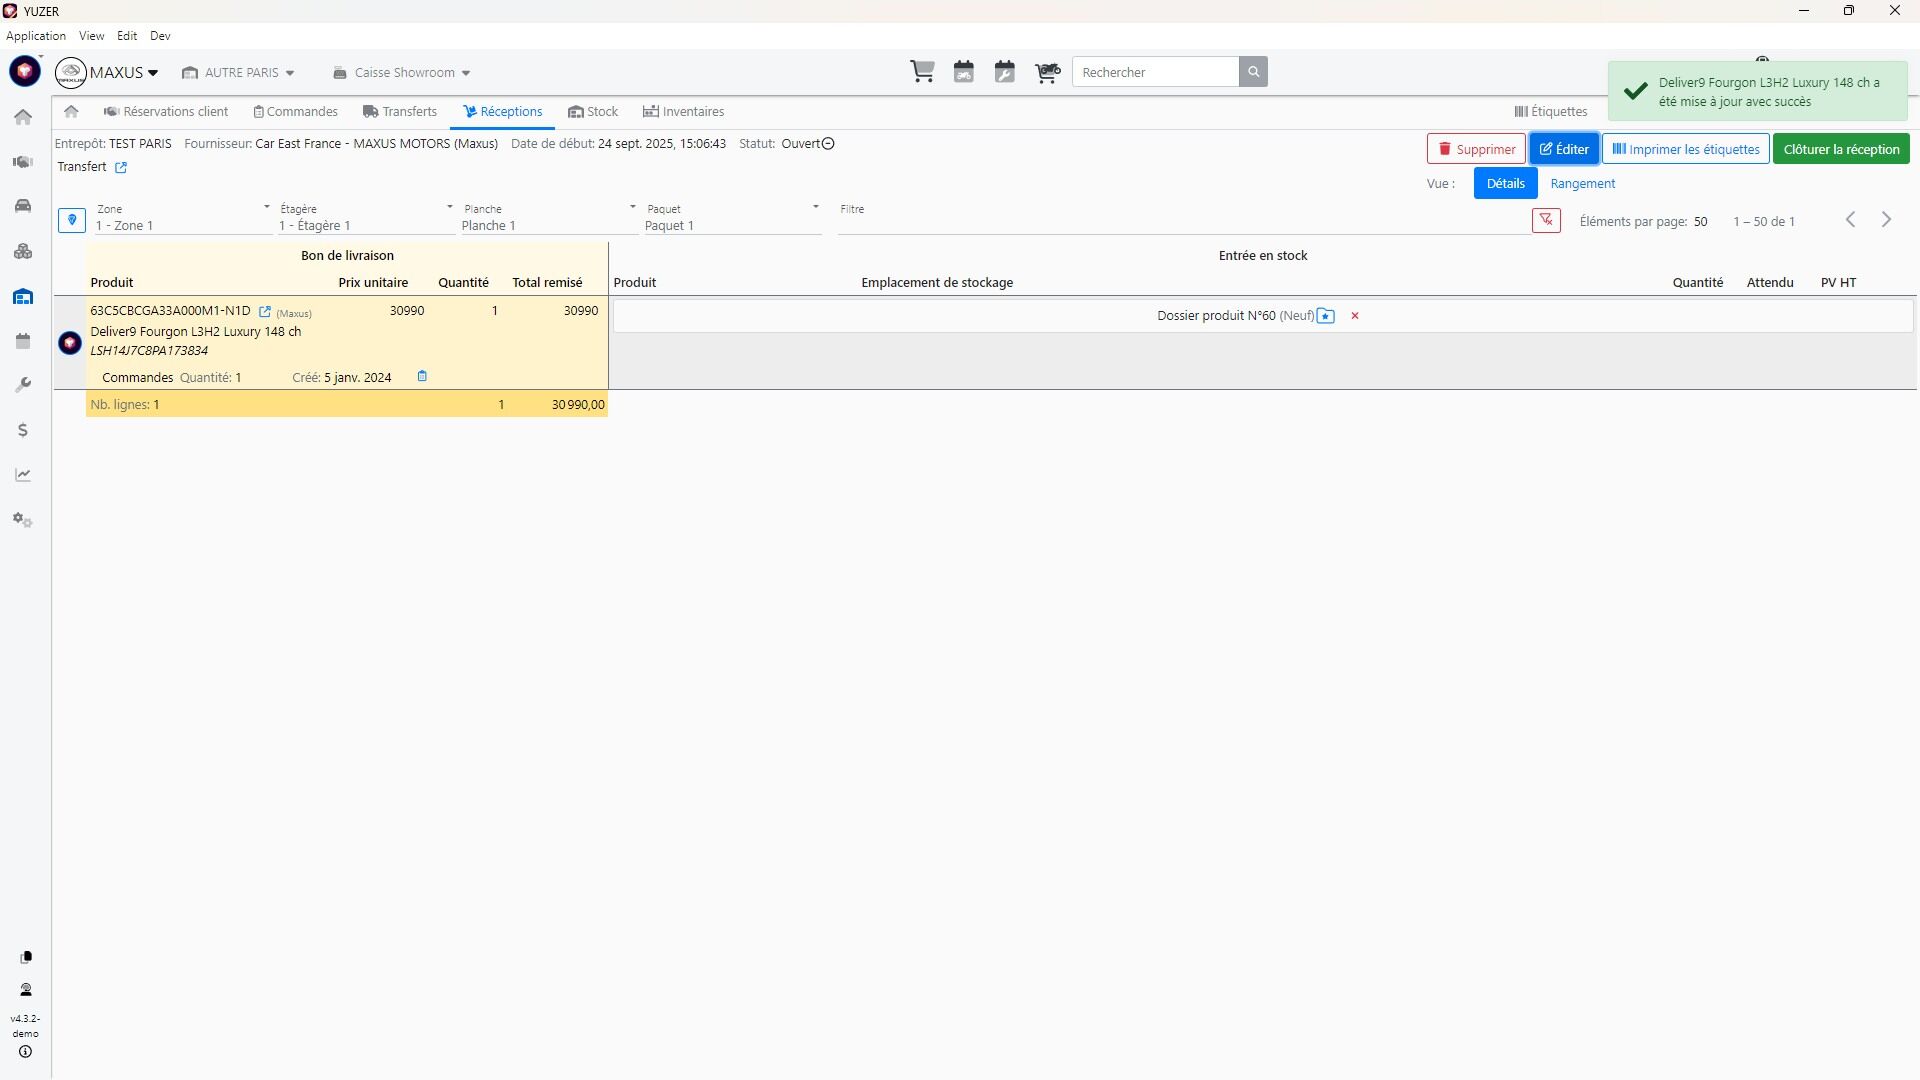
Task: Expand the Caisse Showroom dropdown
Action: (402, 73)
